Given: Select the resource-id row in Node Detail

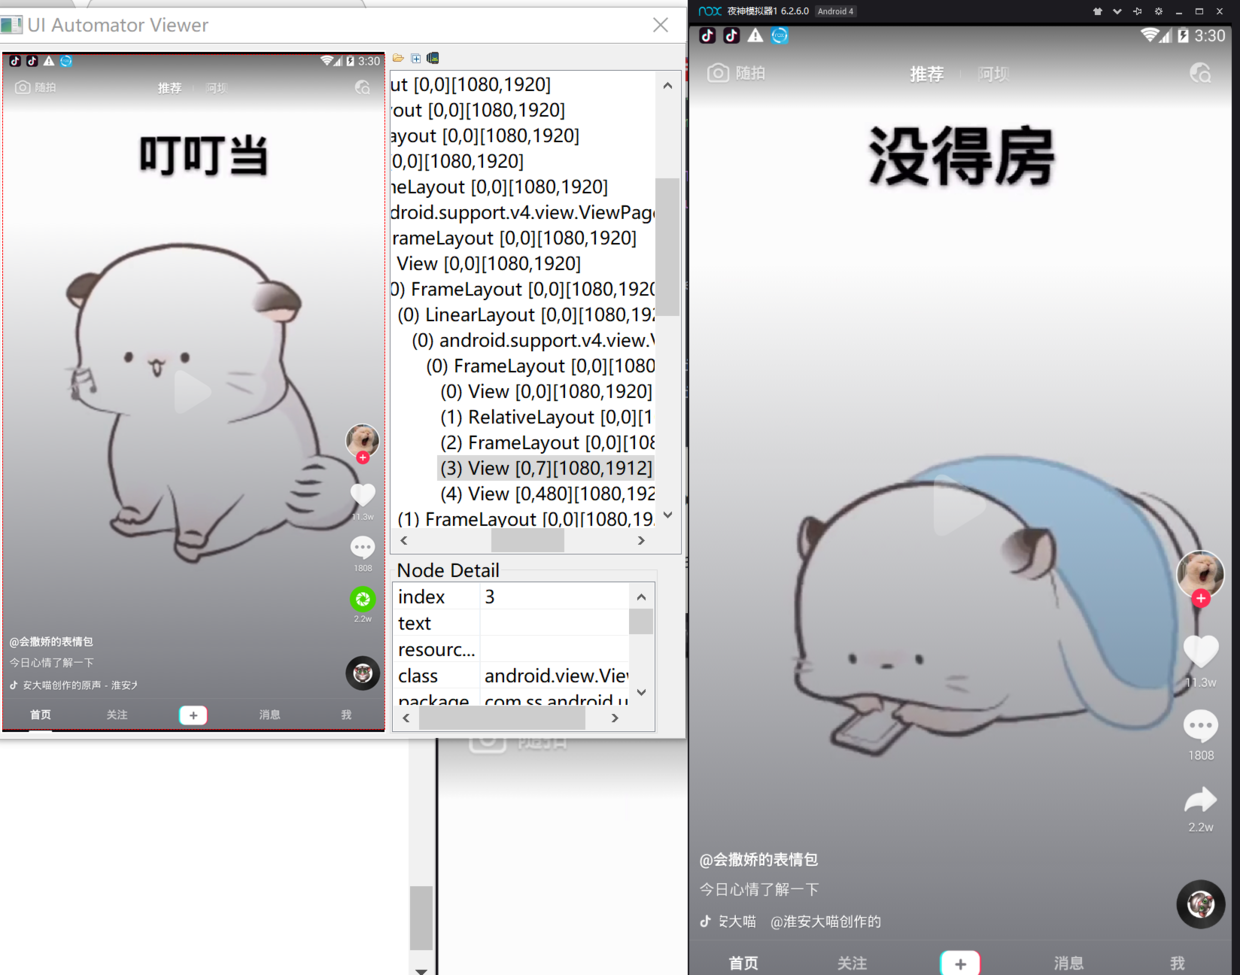Looking at the screenshot, I should pos(511,649).
